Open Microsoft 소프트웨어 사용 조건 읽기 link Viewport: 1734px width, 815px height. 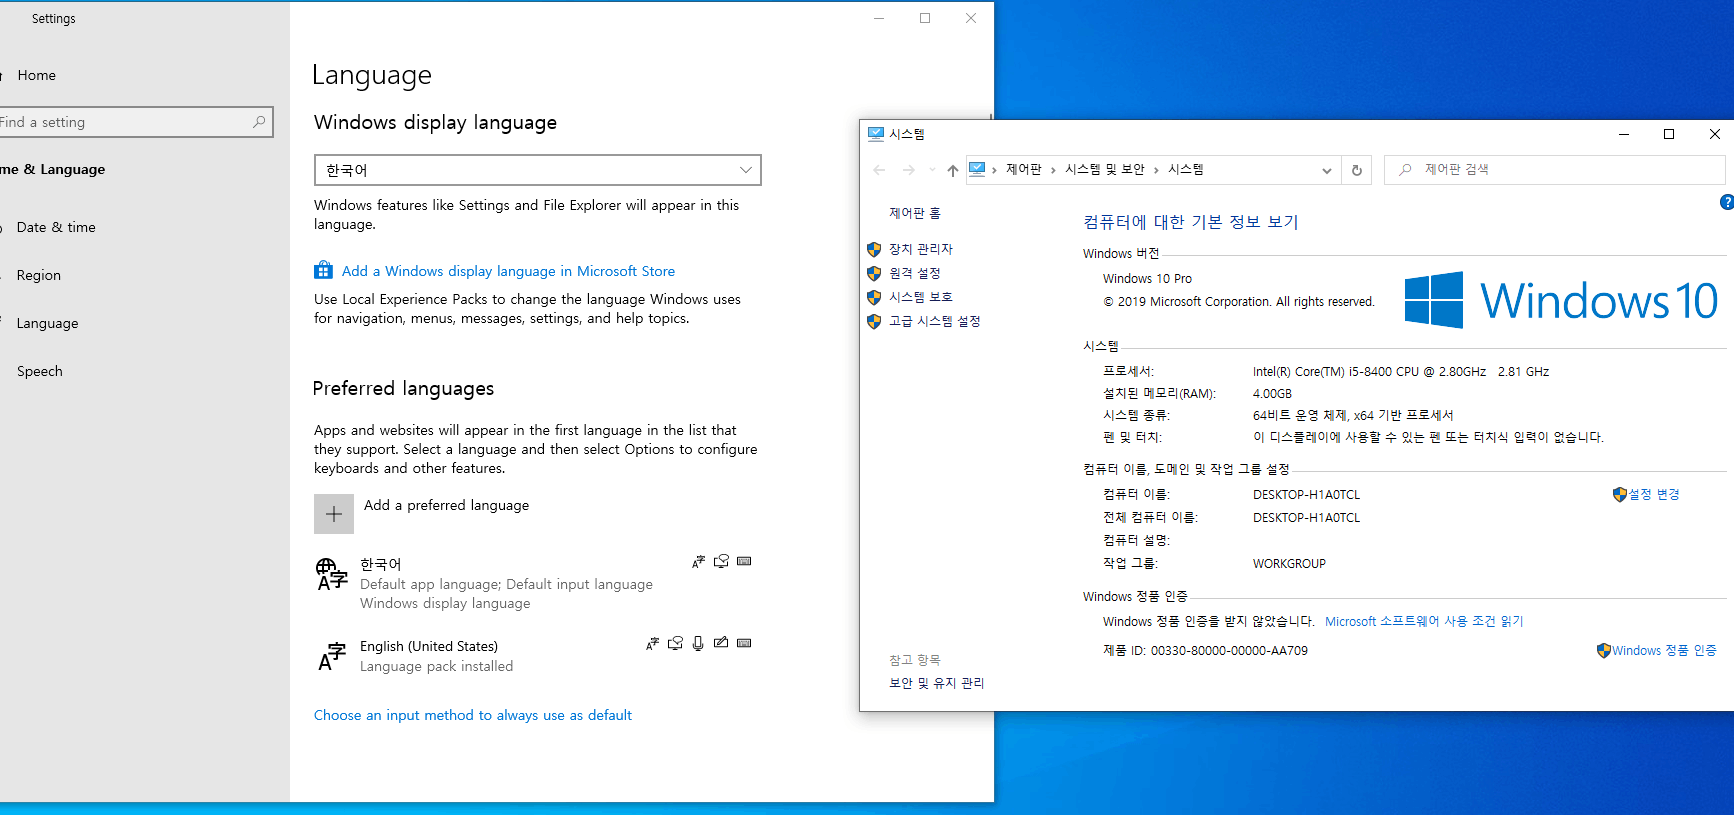(x=1424, y=621)
